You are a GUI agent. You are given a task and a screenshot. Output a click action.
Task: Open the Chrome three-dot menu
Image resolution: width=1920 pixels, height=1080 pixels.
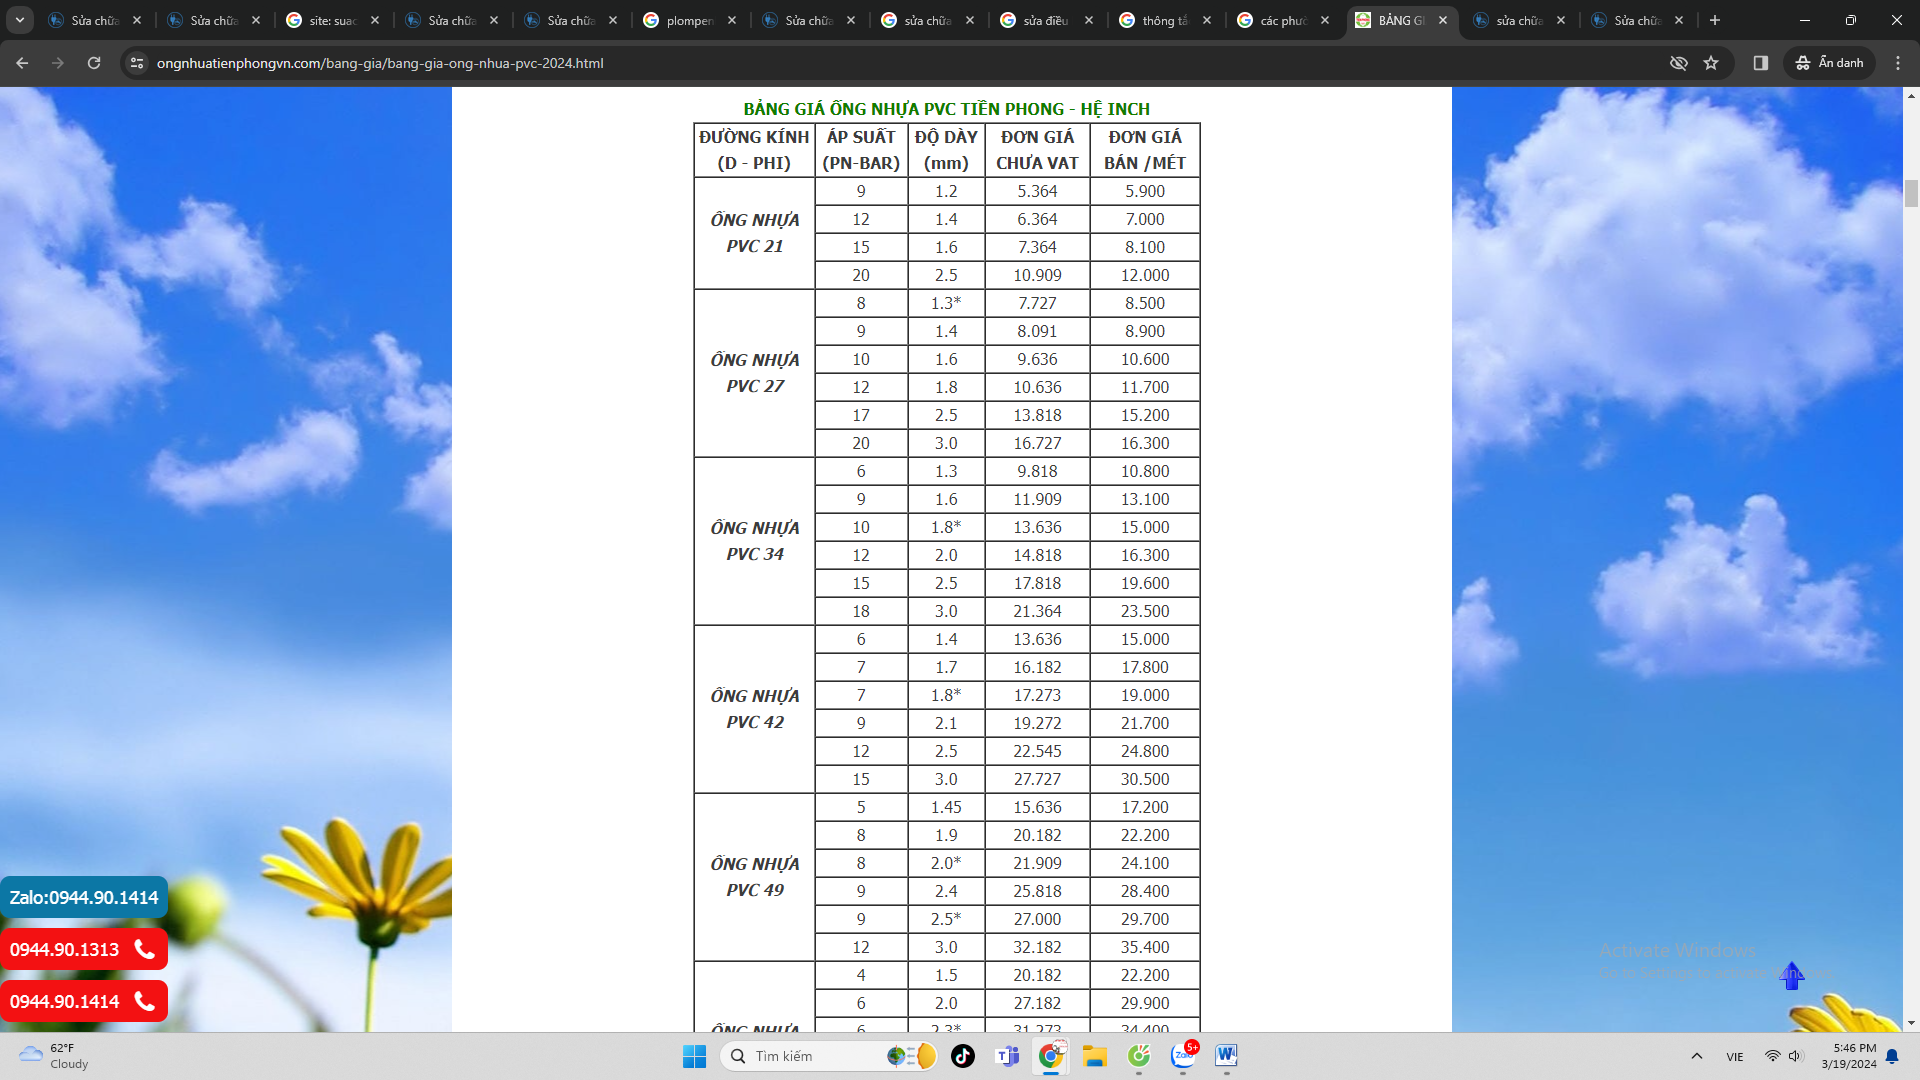click(x=1898, y=63)
